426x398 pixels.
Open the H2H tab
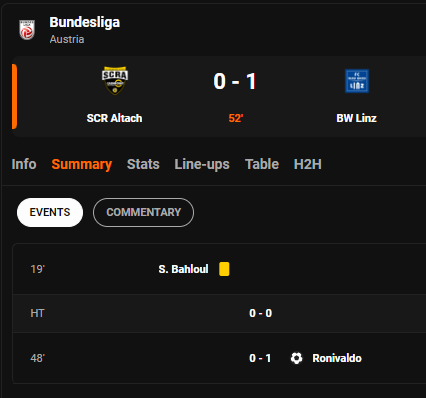click(308, 164)
